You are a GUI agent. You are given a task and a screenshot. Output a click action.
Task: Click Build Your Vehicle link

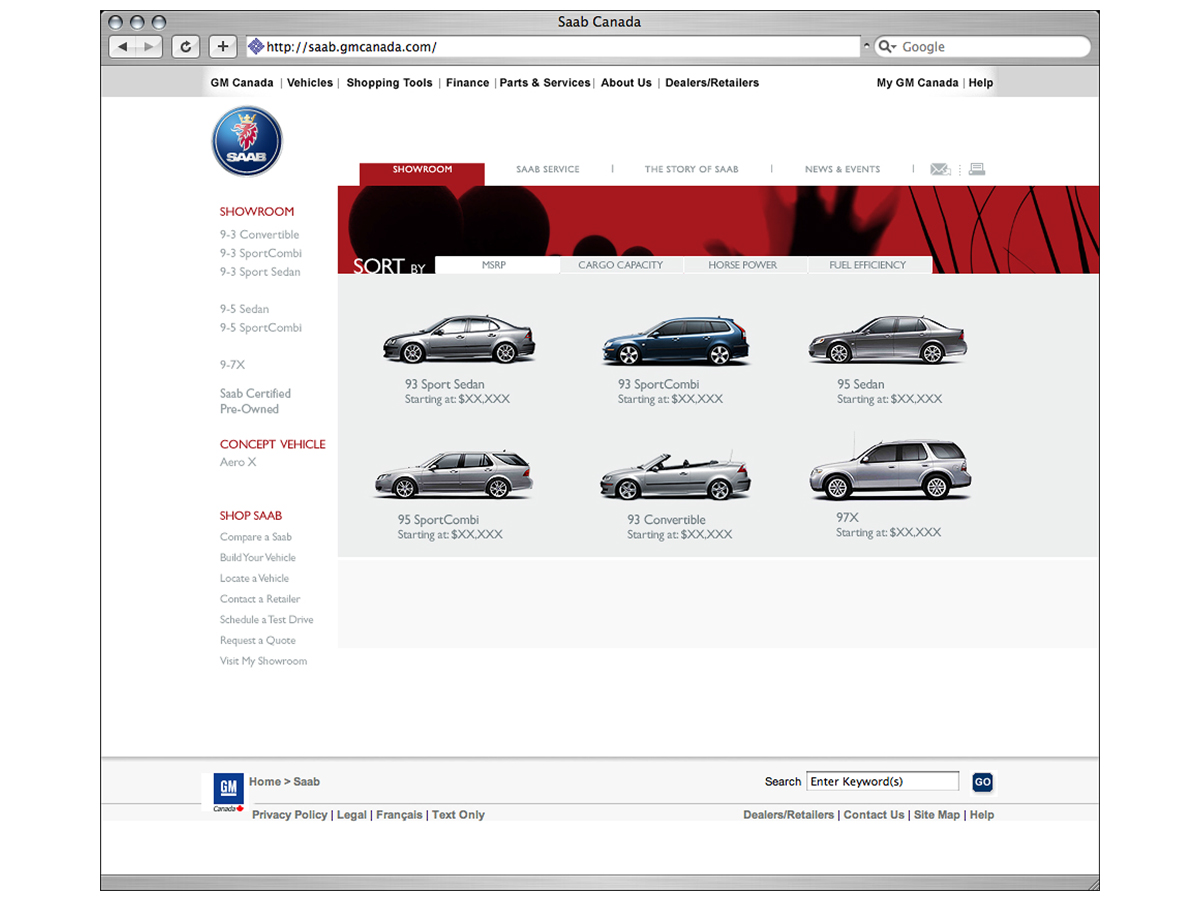pyautogui.click(x=258, y=558)
